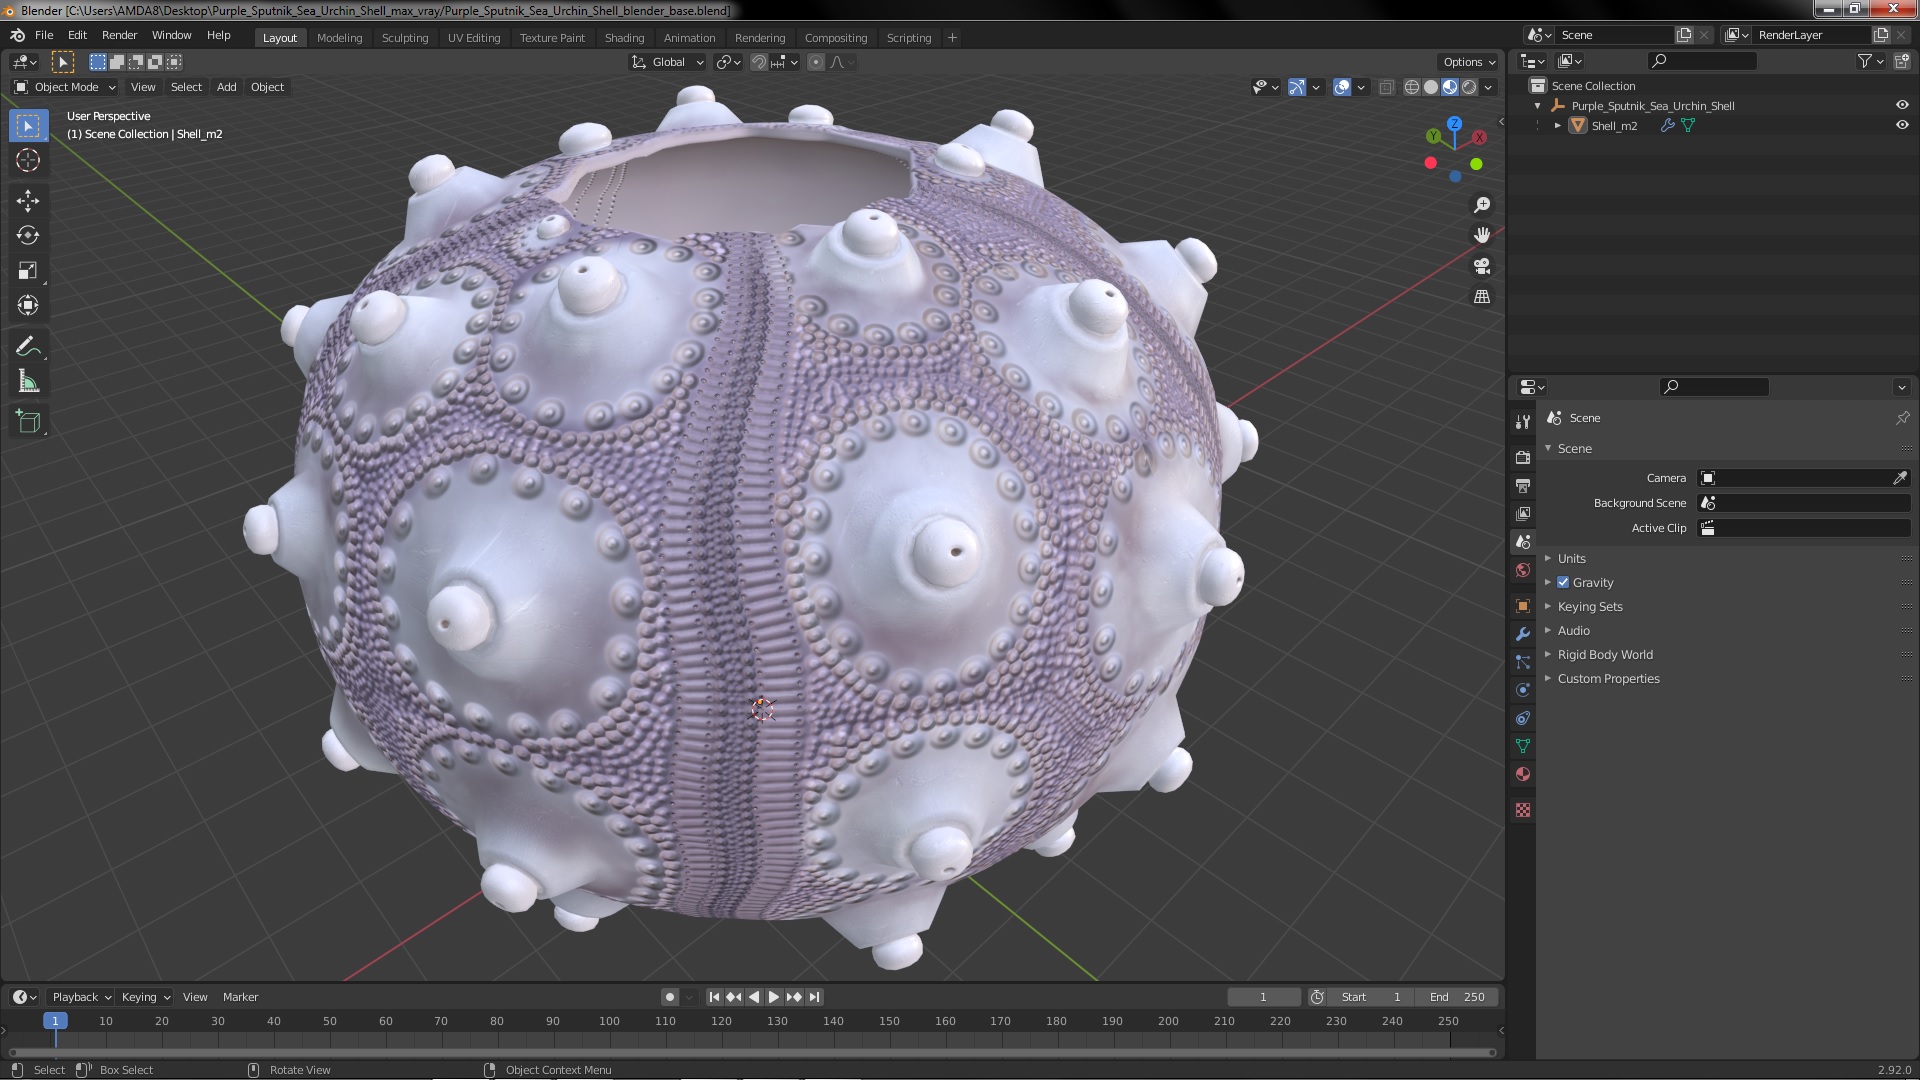The image size is (1920, 1080).
Task: Open the Render menu
Action: [119, 35]
